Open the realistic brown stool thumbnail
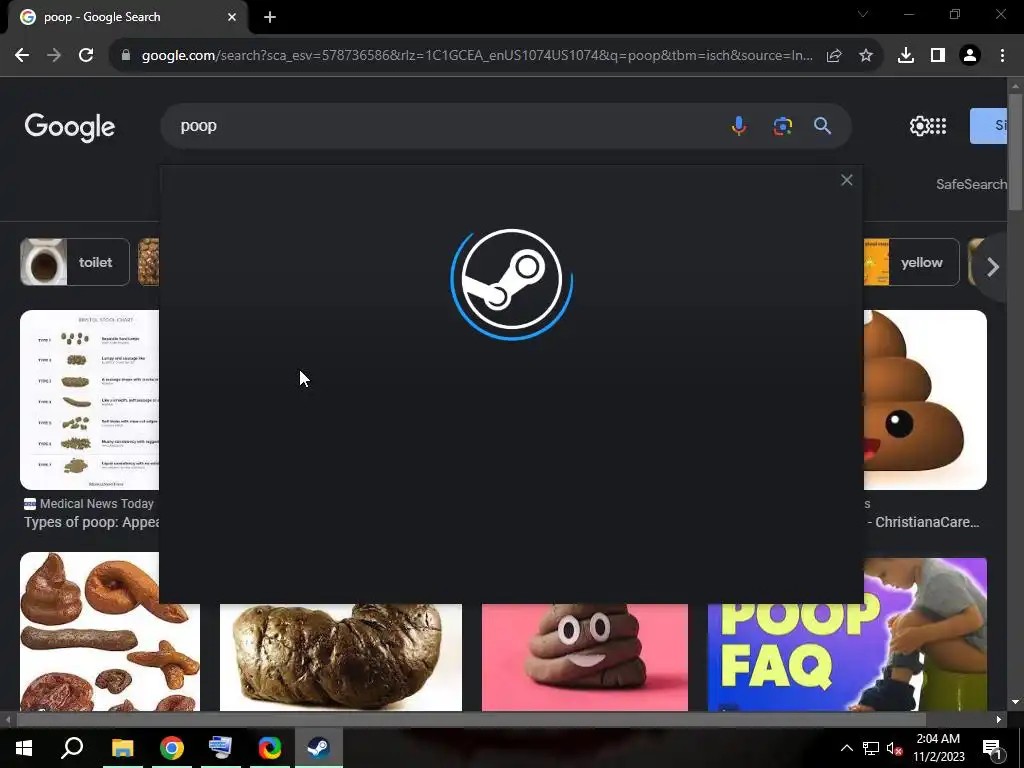1024x768 pixels. (341, 657)
